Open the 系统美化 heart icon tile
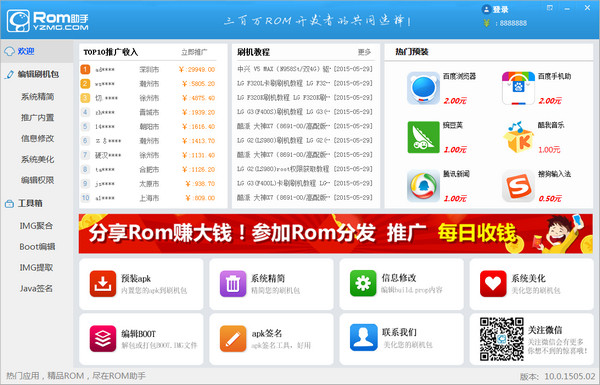 tap(493, 284)
